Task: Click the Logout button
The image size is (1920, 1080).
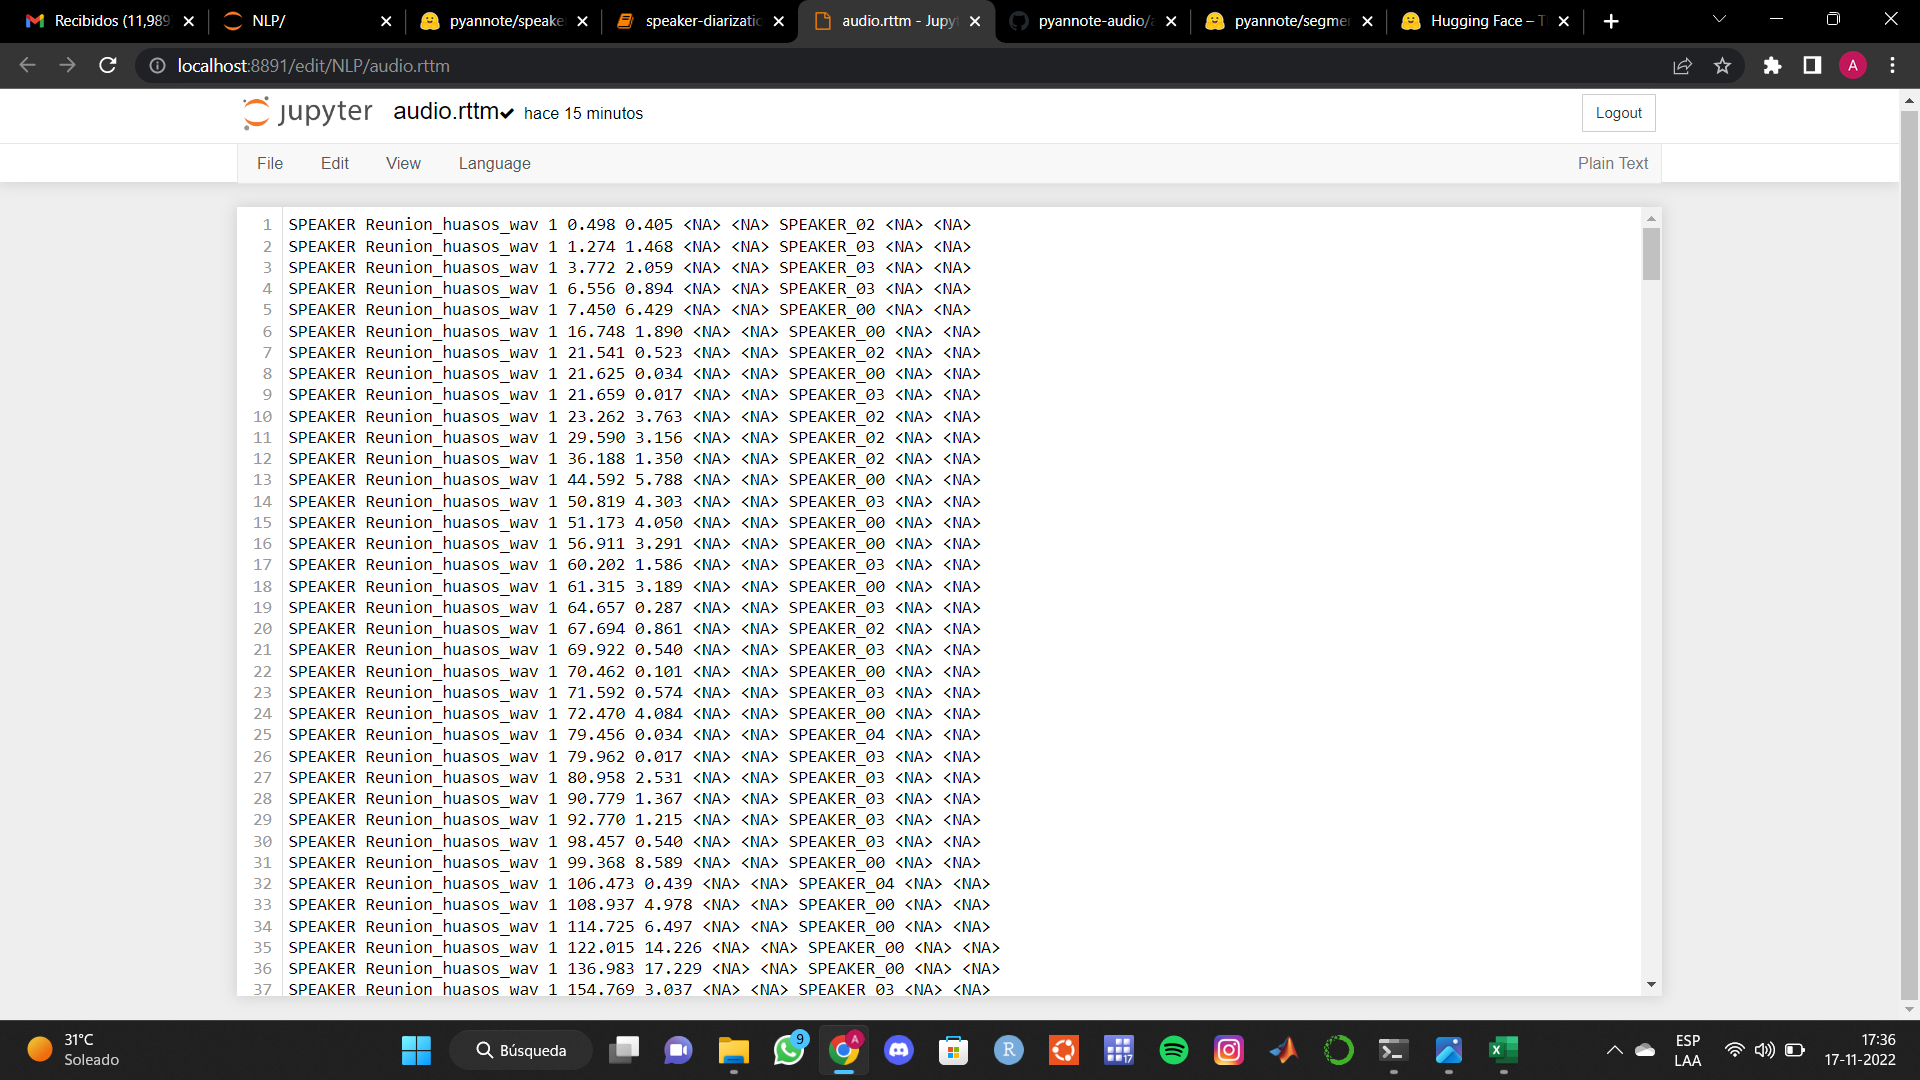Action: coord(1618,112)
